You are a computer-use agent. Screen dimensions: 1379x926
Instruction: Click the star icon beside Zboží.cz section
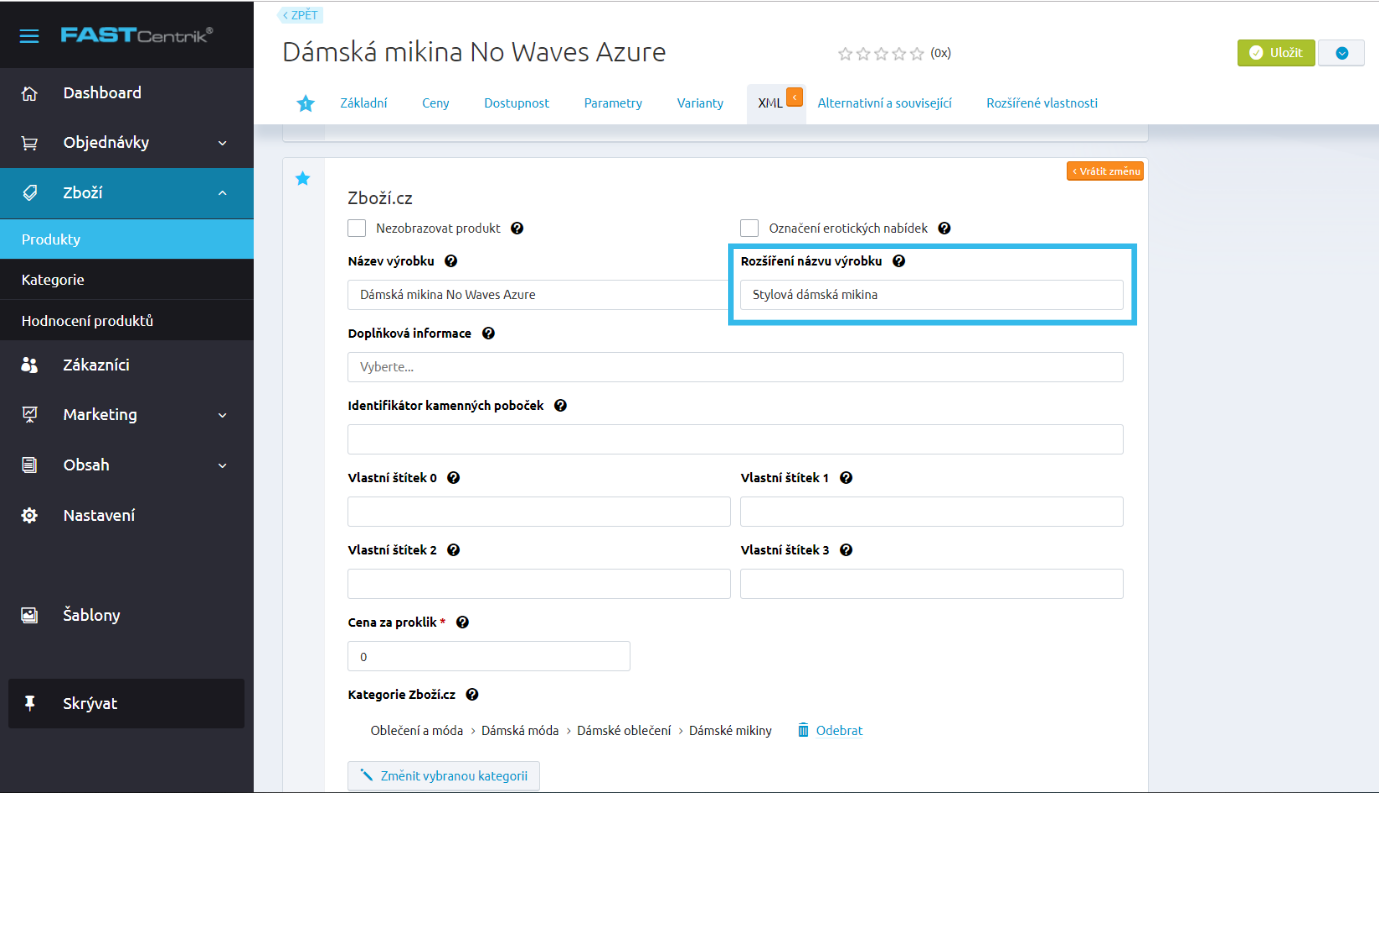tap(303, 179)
